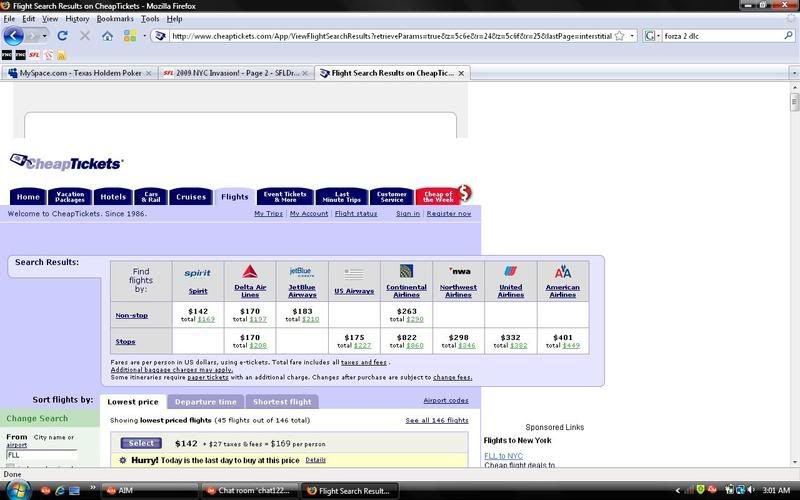Click the site favicon beside the URL
Image resolution: width=800 pixels, height=500 pixels.
click(160, 36)
